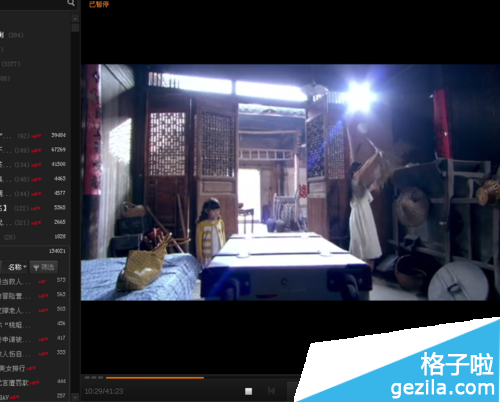Click the playlist scrollbar down arrow
The width and height of the screenshot is (500, 402).
[x=75, y=397]
